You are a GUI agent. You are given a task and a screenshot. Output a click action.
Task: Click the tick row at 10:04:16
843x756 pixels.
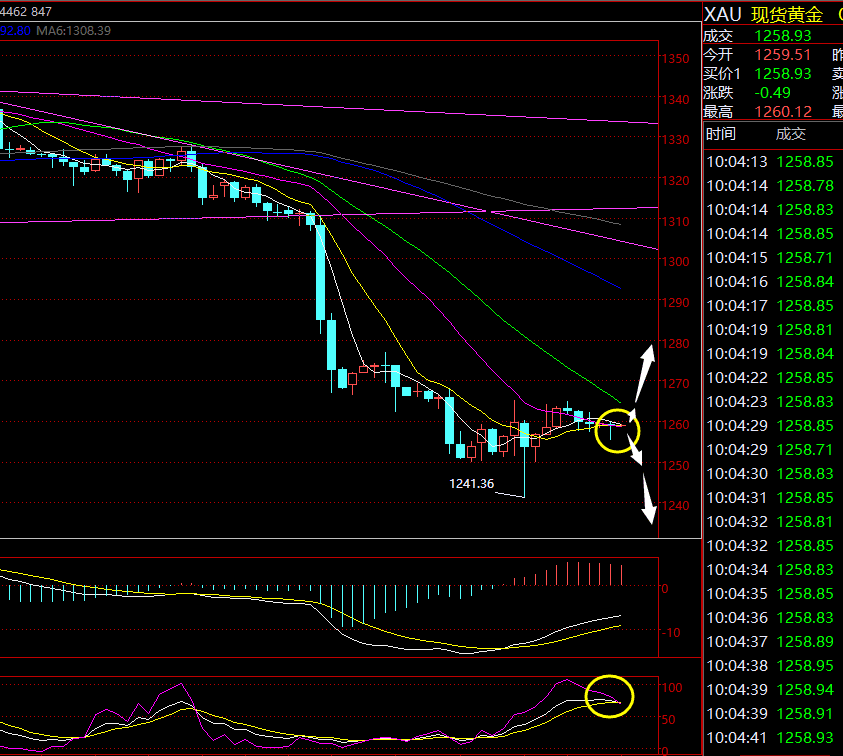coord(770,281)
